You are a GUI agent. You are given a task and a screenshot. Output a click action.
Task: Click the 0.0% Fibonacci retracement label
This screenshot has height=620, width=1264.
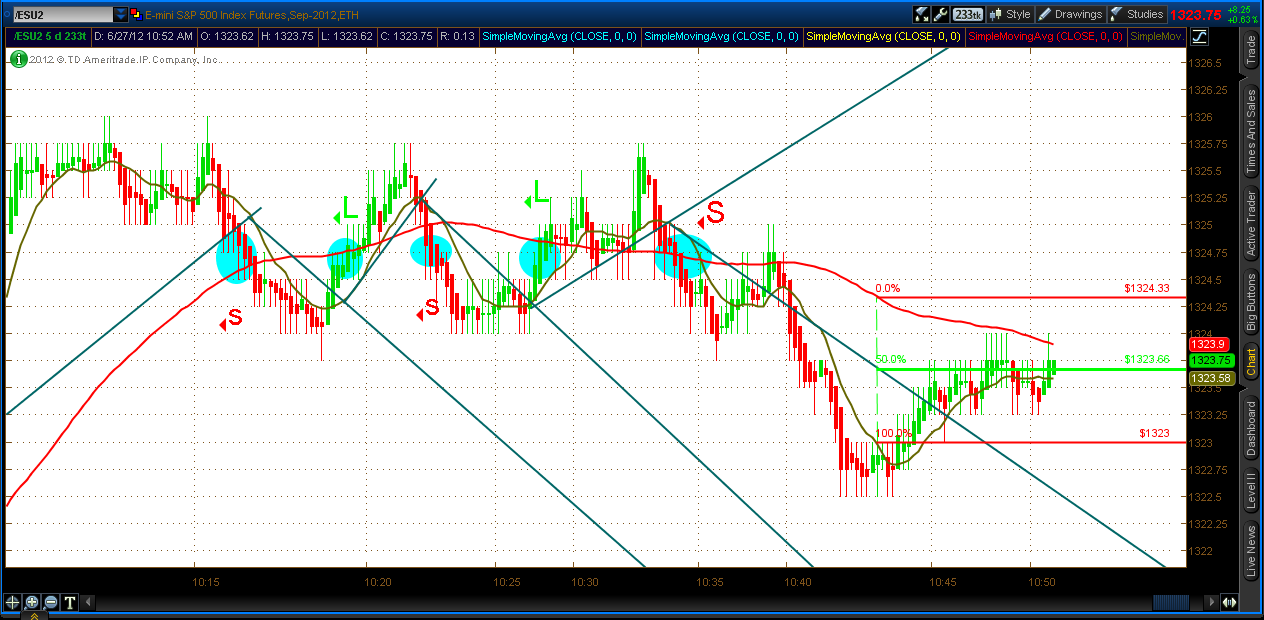tap(887, 288)
